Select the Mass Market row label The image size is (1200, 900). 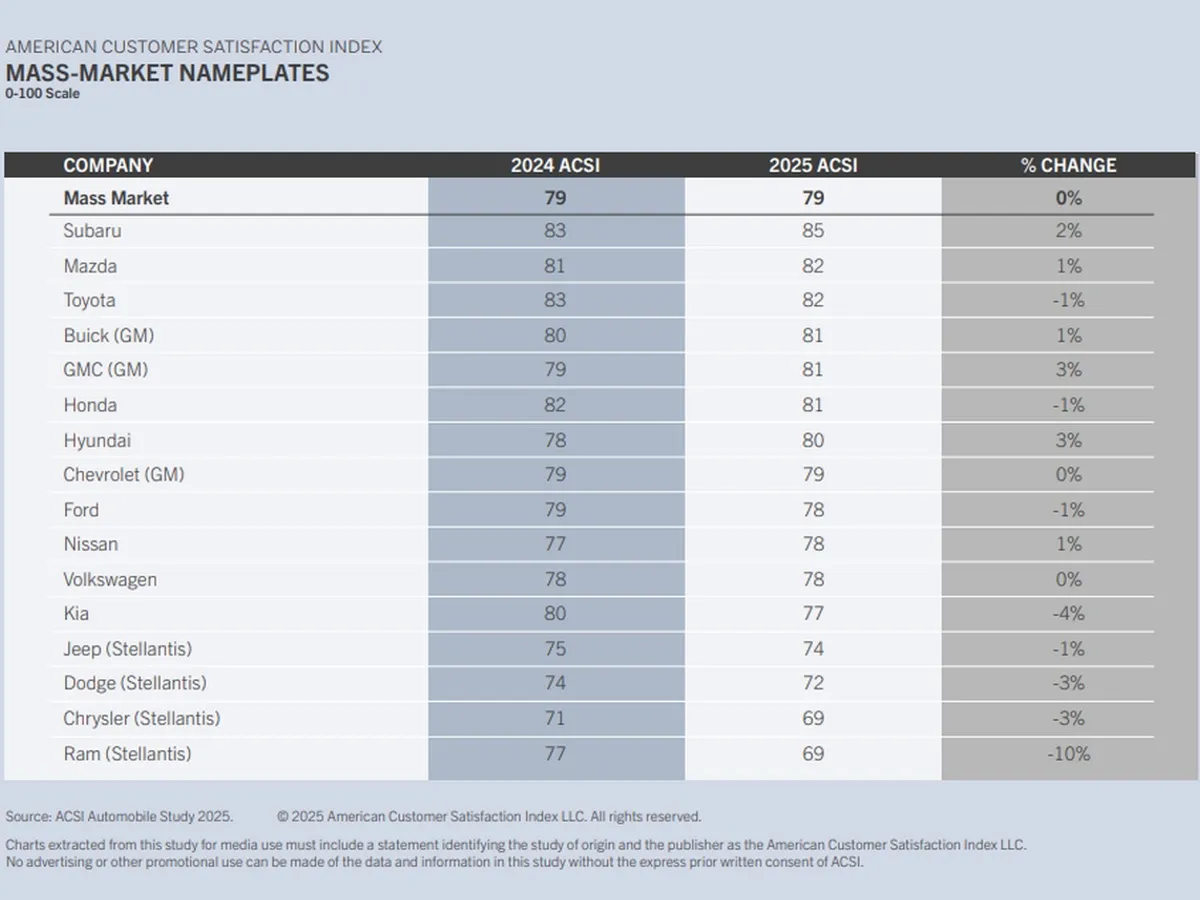[x=116, y=198]
